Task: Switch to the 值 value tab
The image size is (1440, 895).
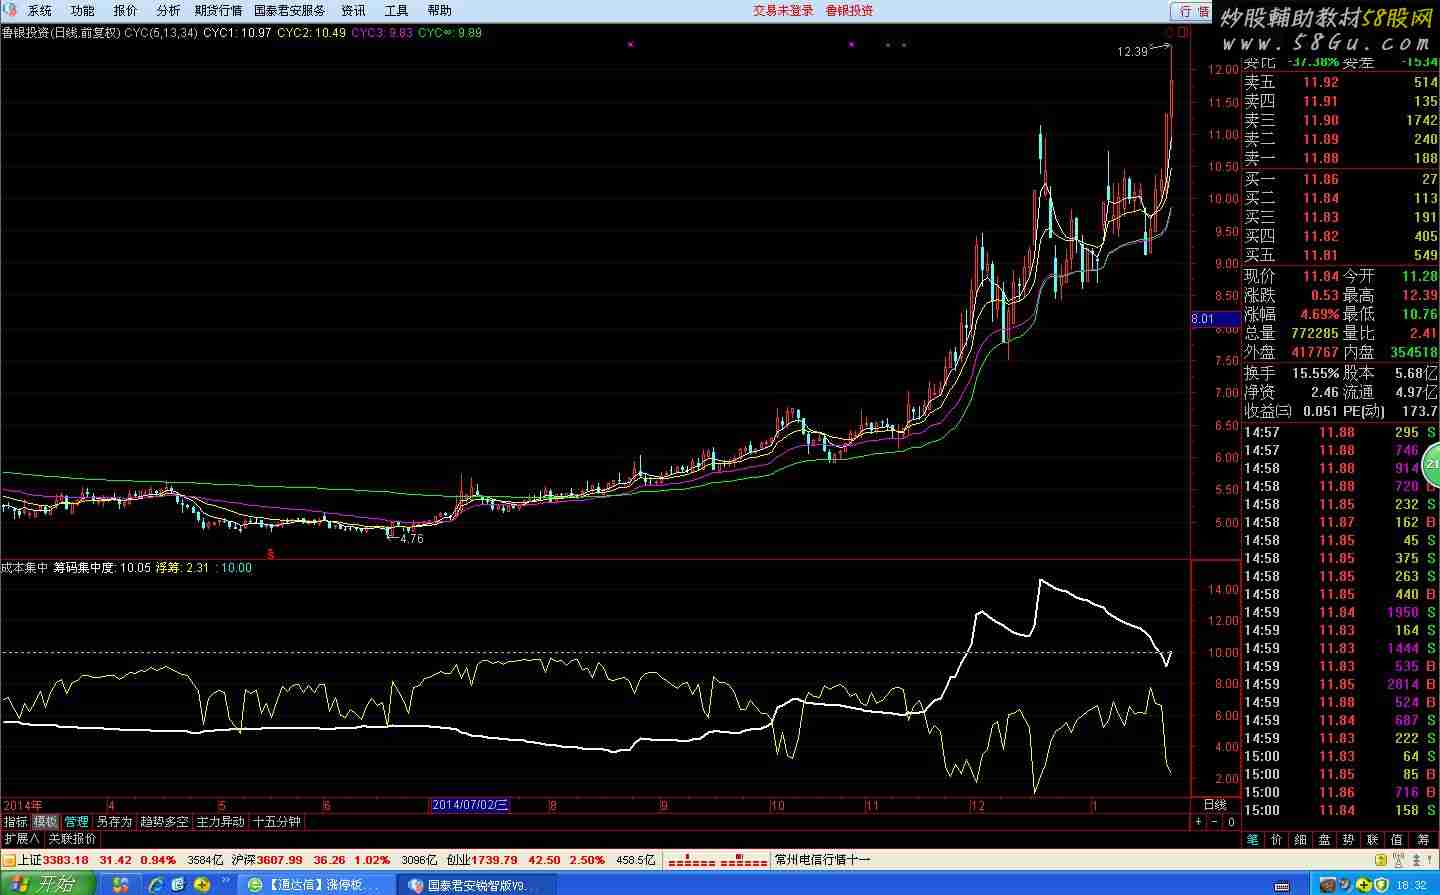Action: click(x=1397, y=840)
